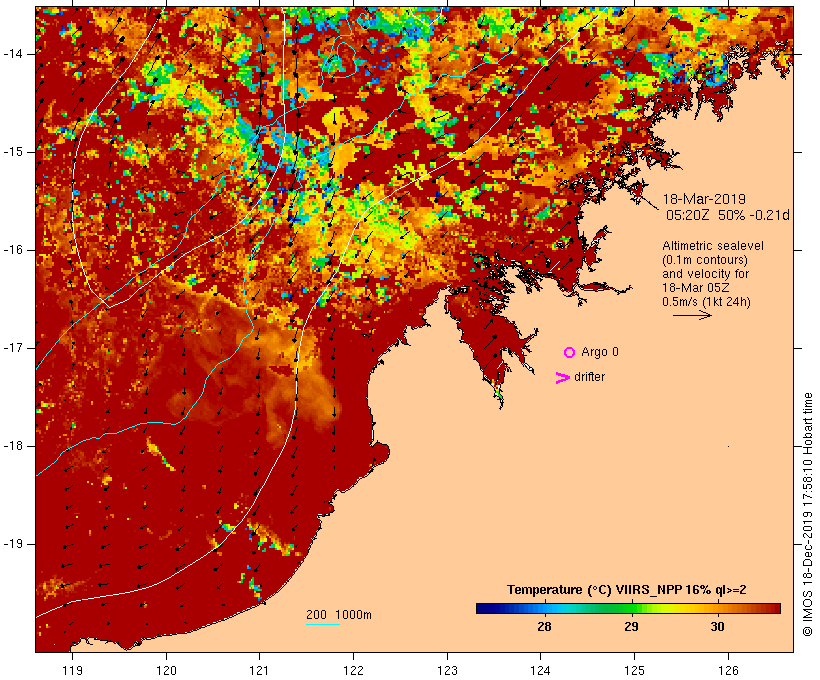Click the 30 value on color bar
The height and width of the screenshot is (680, 820).
(x=718, y=626)
